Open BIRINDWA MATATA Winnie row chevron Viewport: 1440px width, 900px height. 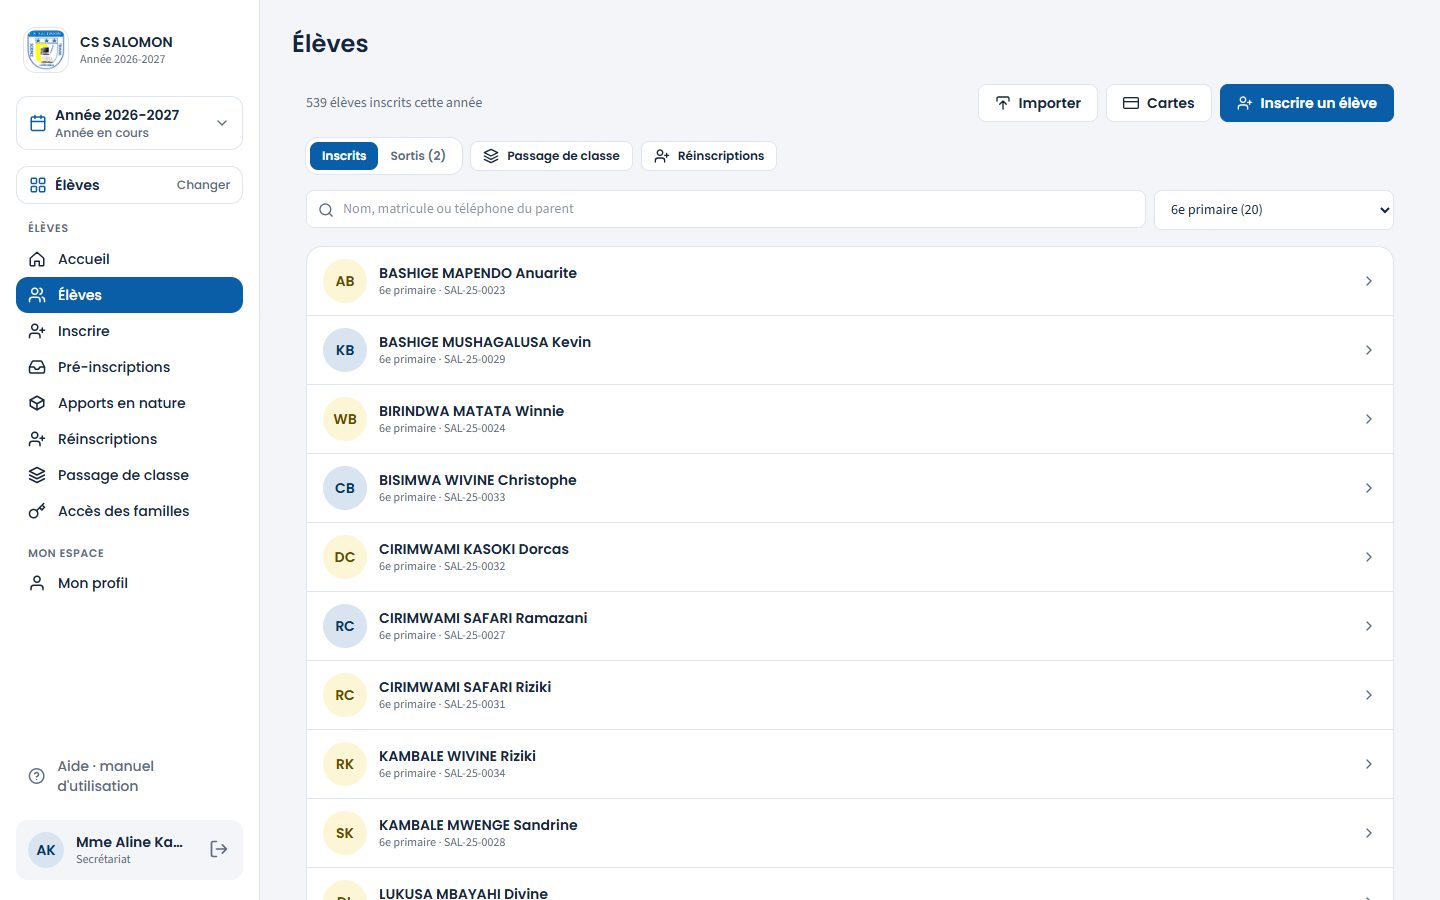1369,419
